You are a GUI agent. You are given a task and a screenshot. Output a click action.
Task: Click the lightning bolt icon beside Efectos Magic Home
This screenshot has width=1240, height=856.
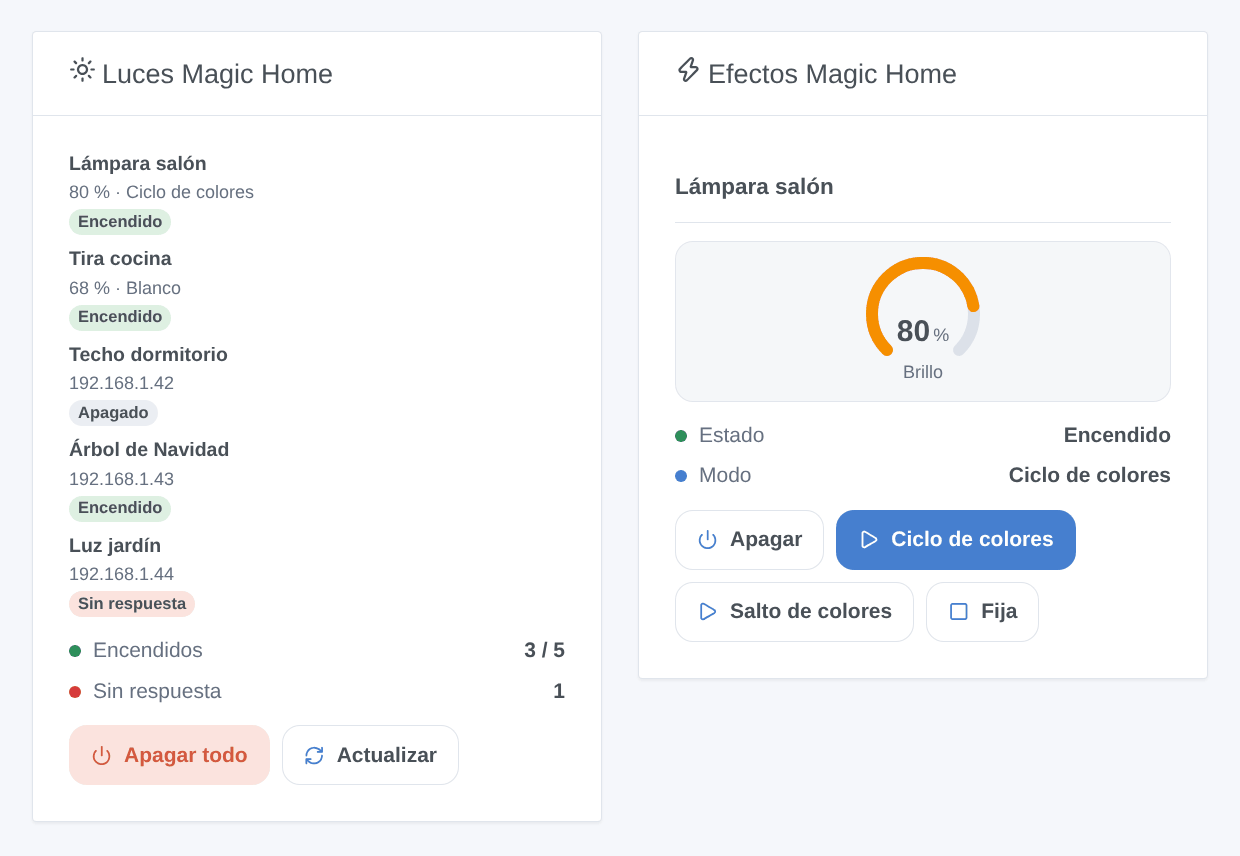(688, 70)
